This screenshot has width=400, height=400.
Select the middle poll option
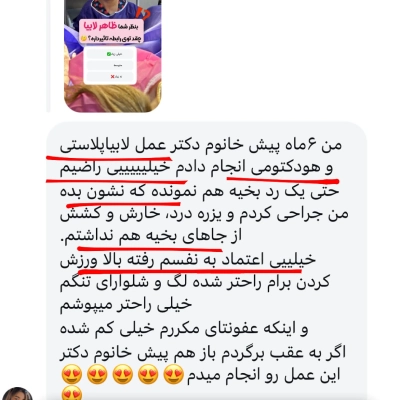(110, 65)
